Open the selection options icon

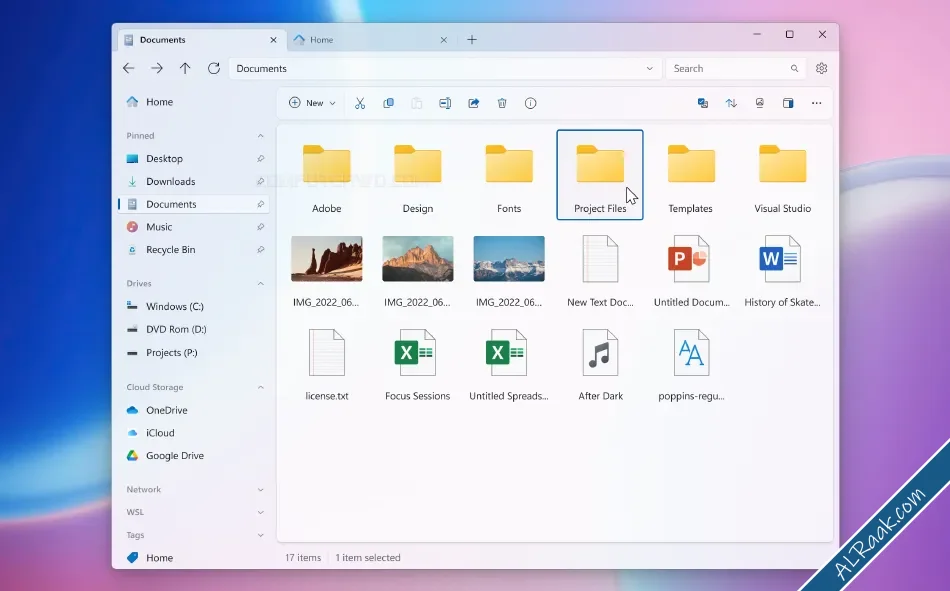tap(703, 103)
